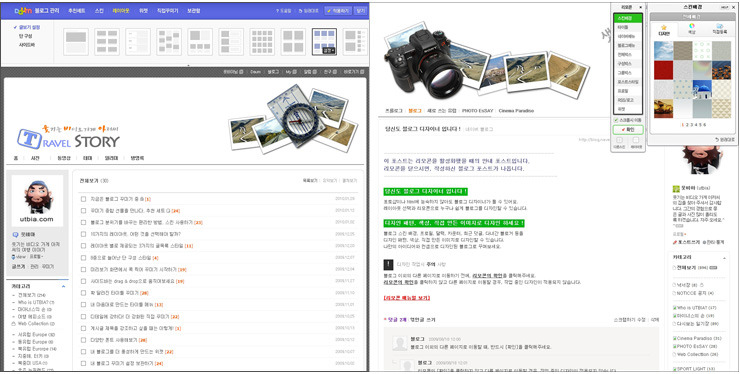This screenshot has width=740, height=374.
Task: Select the two-column six-block layout thumbnail
Action: click(x=107, y=42)
